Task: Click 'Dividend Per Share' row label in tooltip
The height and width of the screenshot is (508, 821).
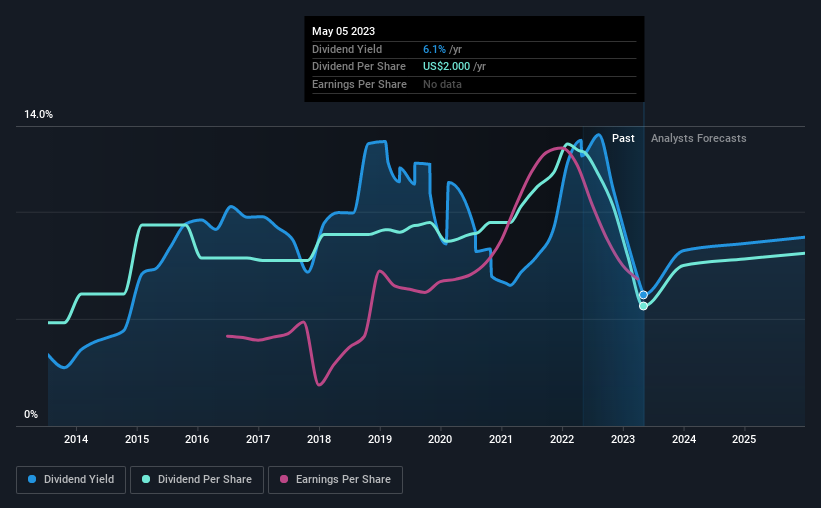Action: [x=359, y=67]
